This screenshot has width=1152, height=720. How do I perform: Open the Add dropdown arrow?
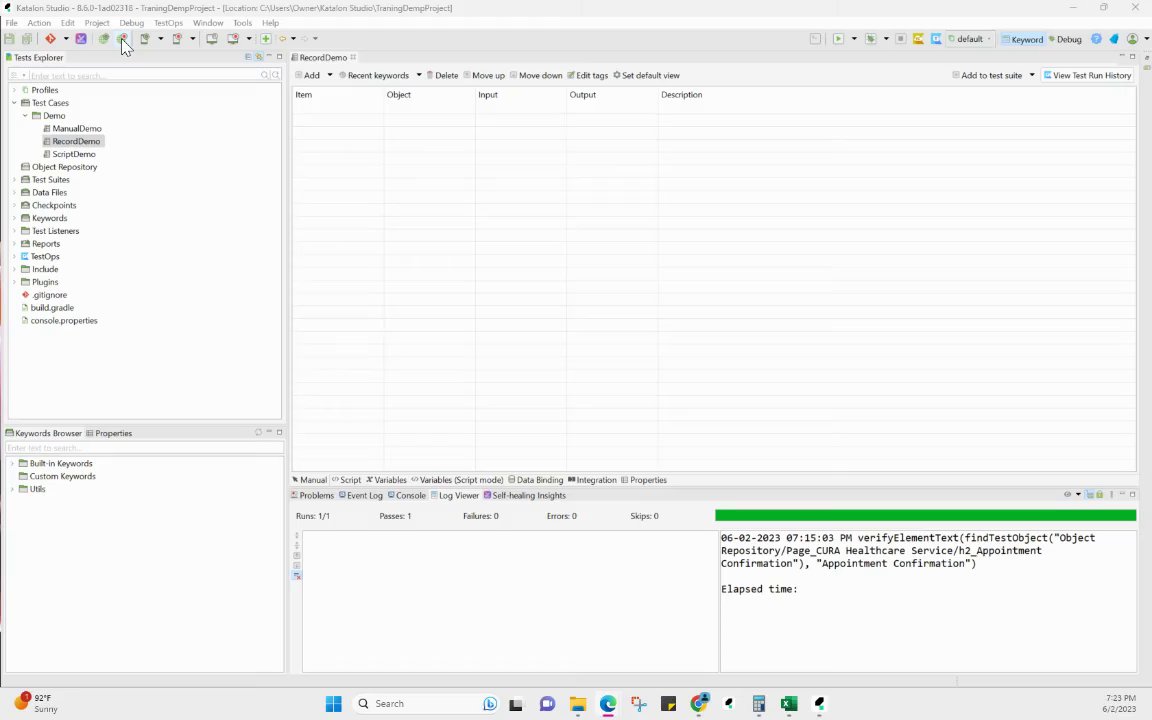pyautogui.click(x=330, y=75)
